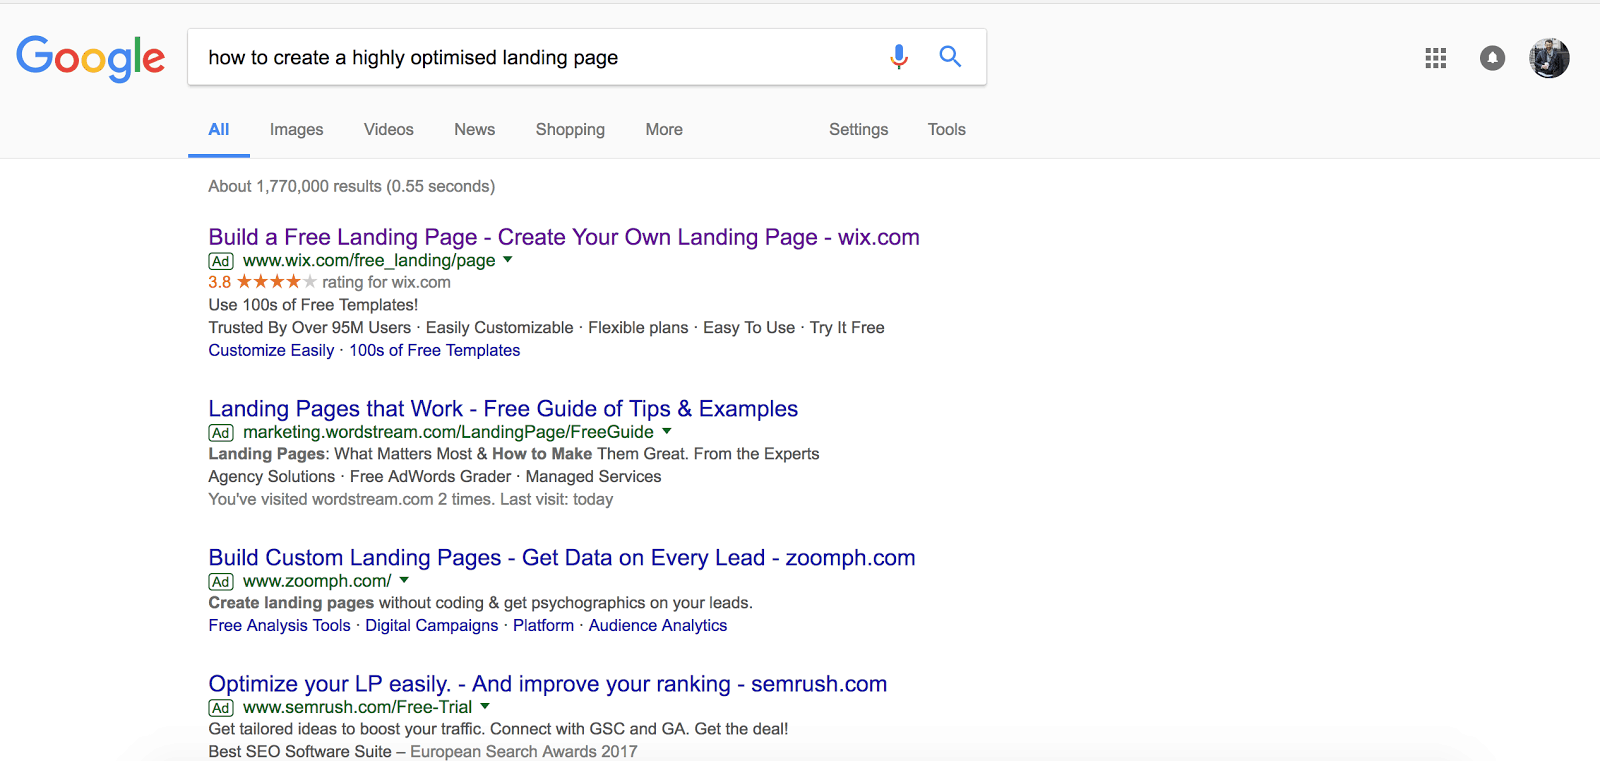Click 'Get tailored ideas to boost your traffic' text

point(498,728)
